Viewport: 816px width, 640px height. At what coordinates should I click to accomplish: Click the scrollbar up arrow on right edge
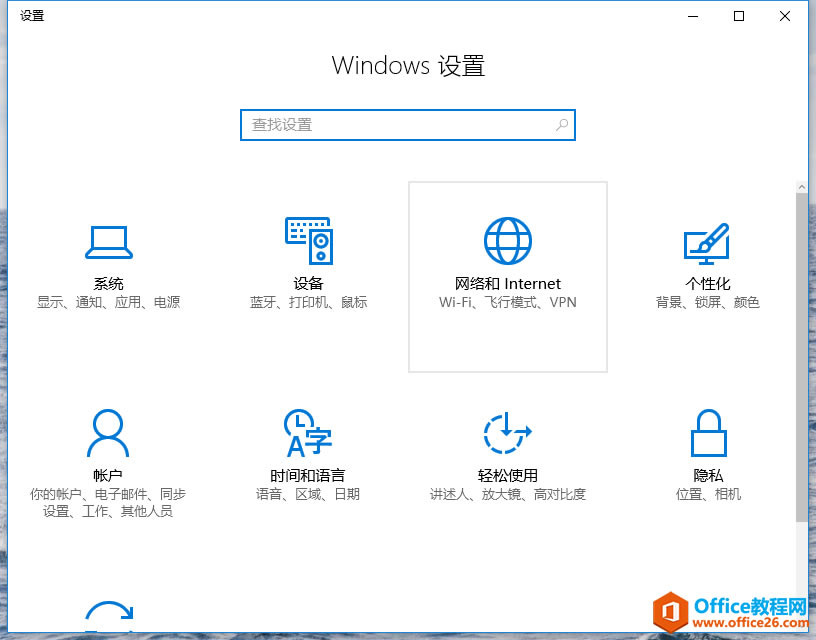tap(803, 185)
